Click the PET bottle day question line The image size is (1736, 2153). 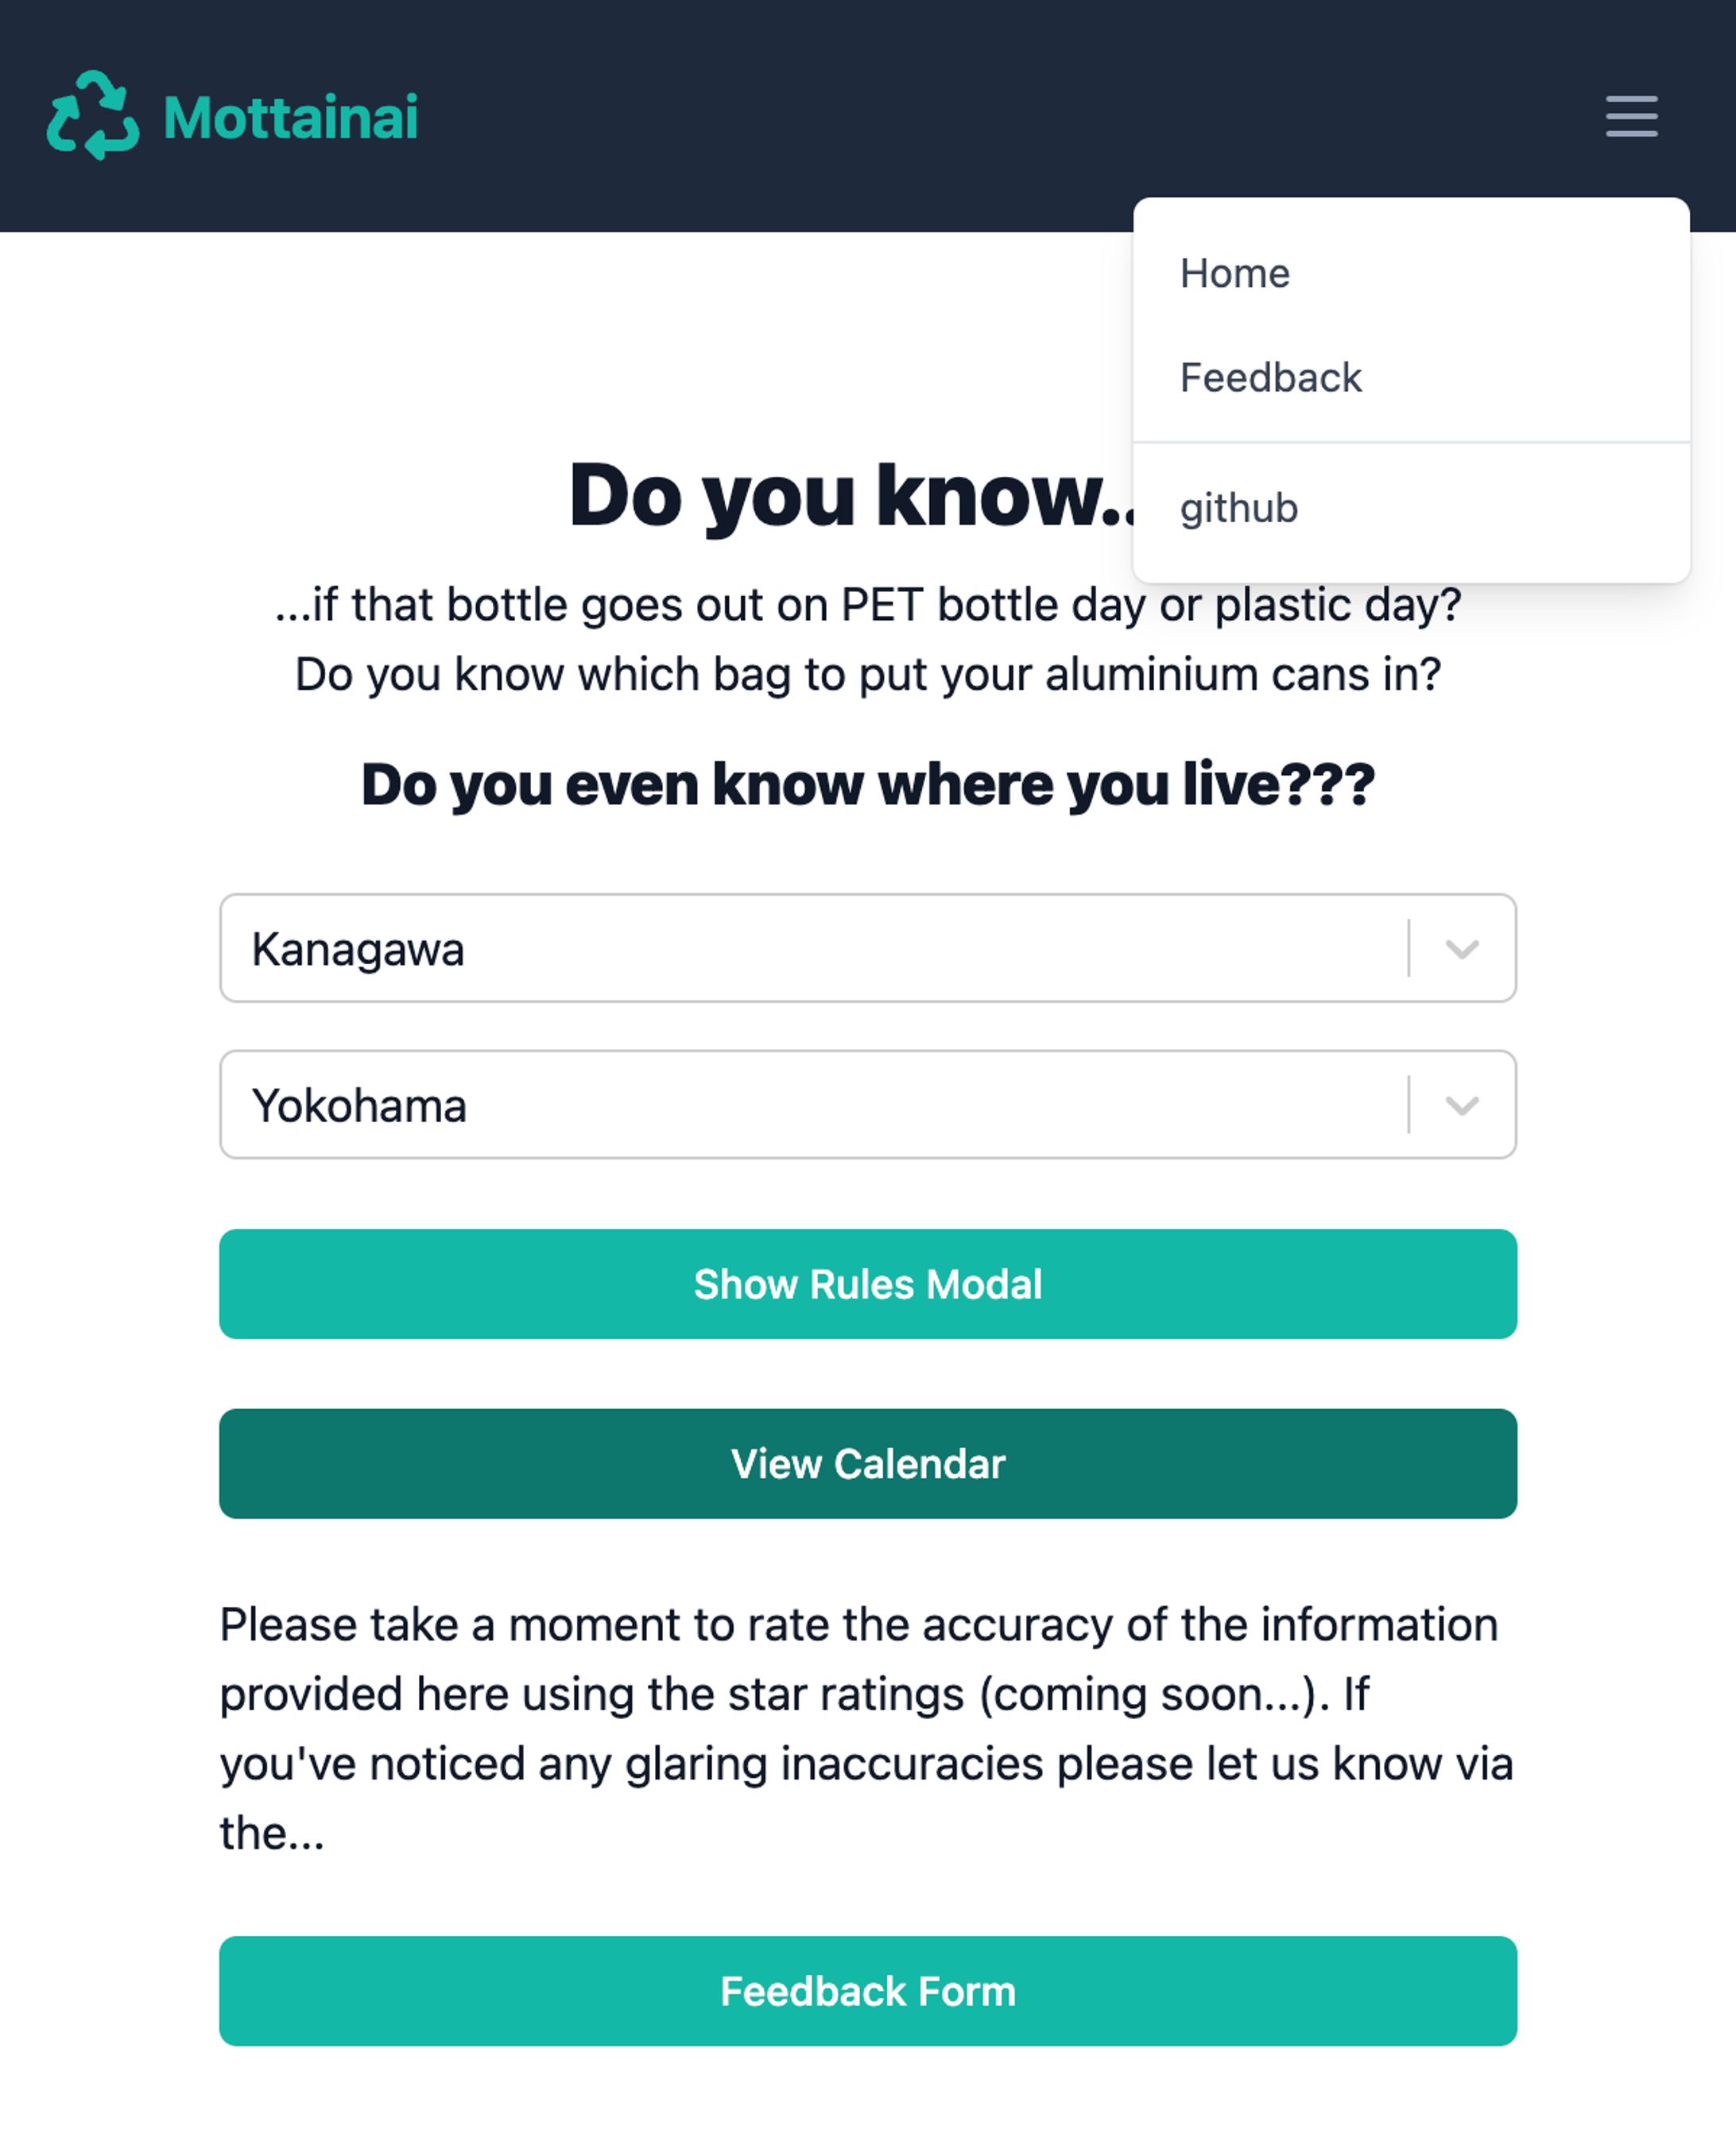(x=867, y=605)
